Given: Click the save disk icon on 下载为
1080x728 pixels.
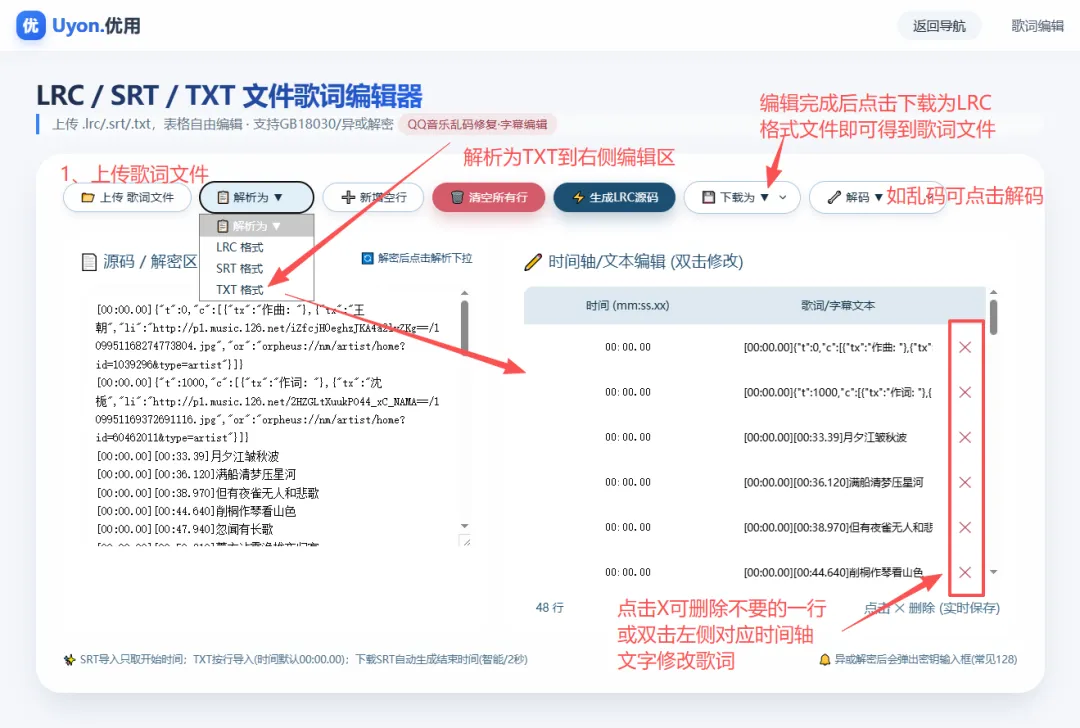Looking at the screenshot, I should [x=708, y=198].
